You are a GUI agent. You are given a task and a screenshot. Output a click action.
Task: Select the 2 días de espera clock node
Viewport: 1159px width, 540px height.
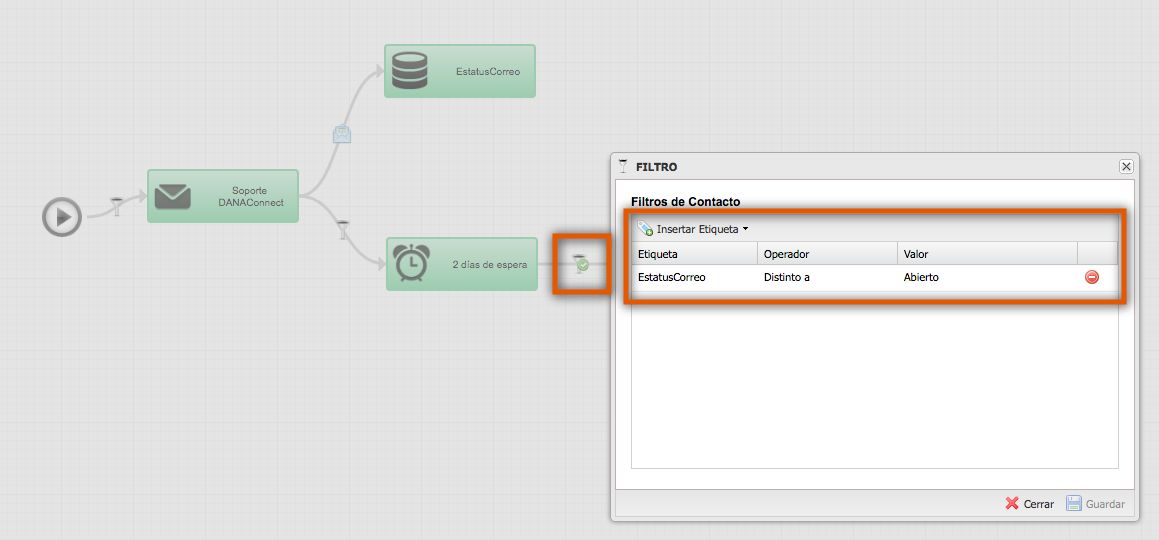[x=462, y=264]
